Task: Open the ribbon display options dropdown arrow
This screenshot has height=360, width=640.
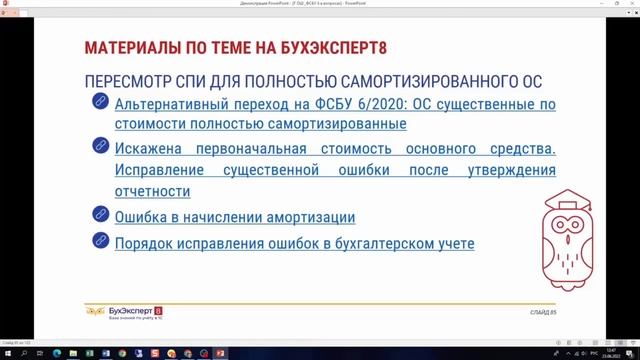Action: click(x=629, y=13)
